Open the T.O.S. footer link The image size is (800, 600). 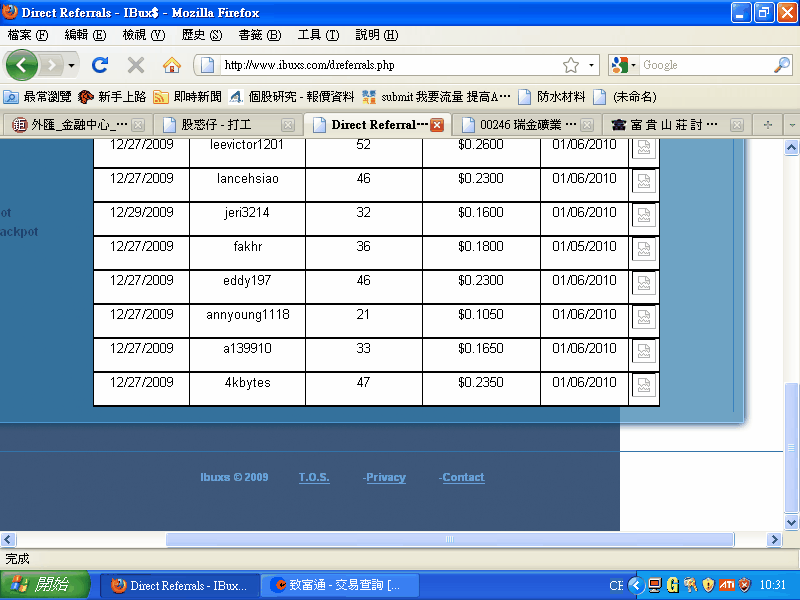(314, 478)
